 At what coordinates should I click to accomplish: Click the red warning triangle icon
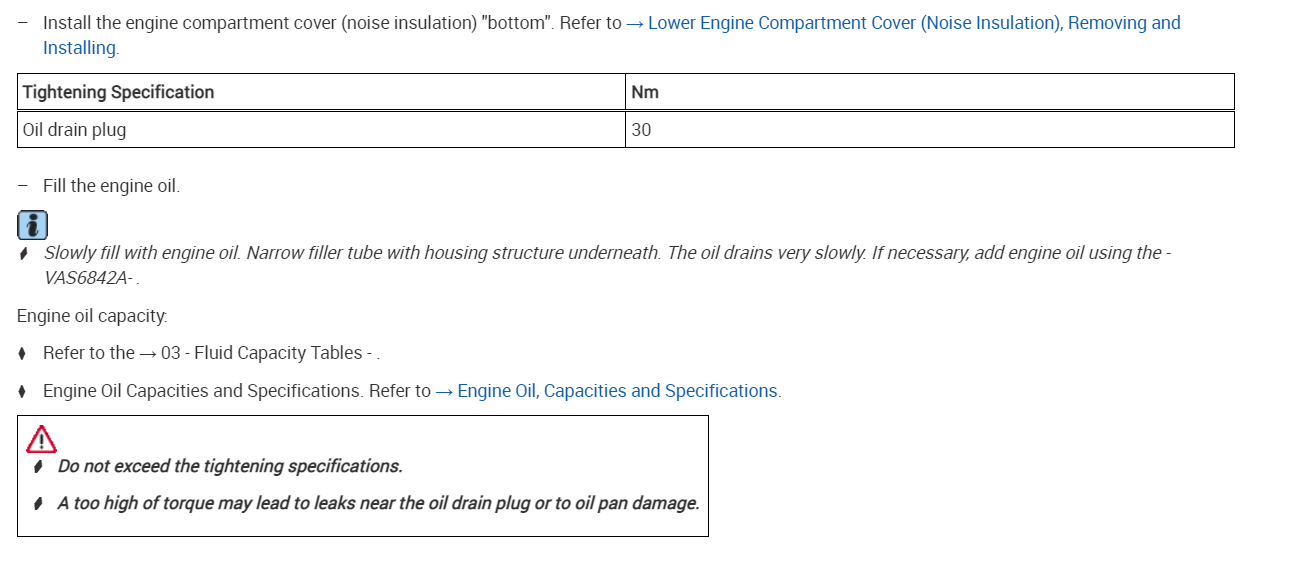[41, 439]
